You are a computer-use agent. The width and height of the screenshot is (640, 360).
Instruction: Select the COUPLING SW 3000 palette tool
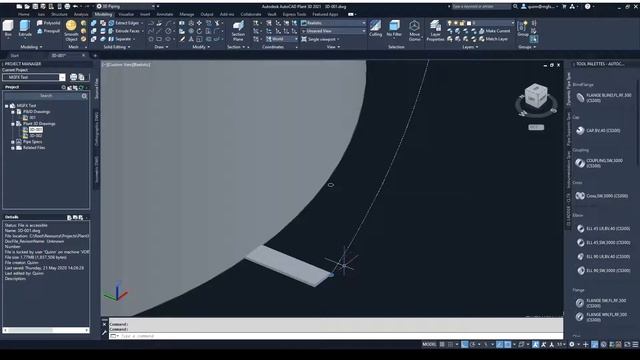[599, 163]
